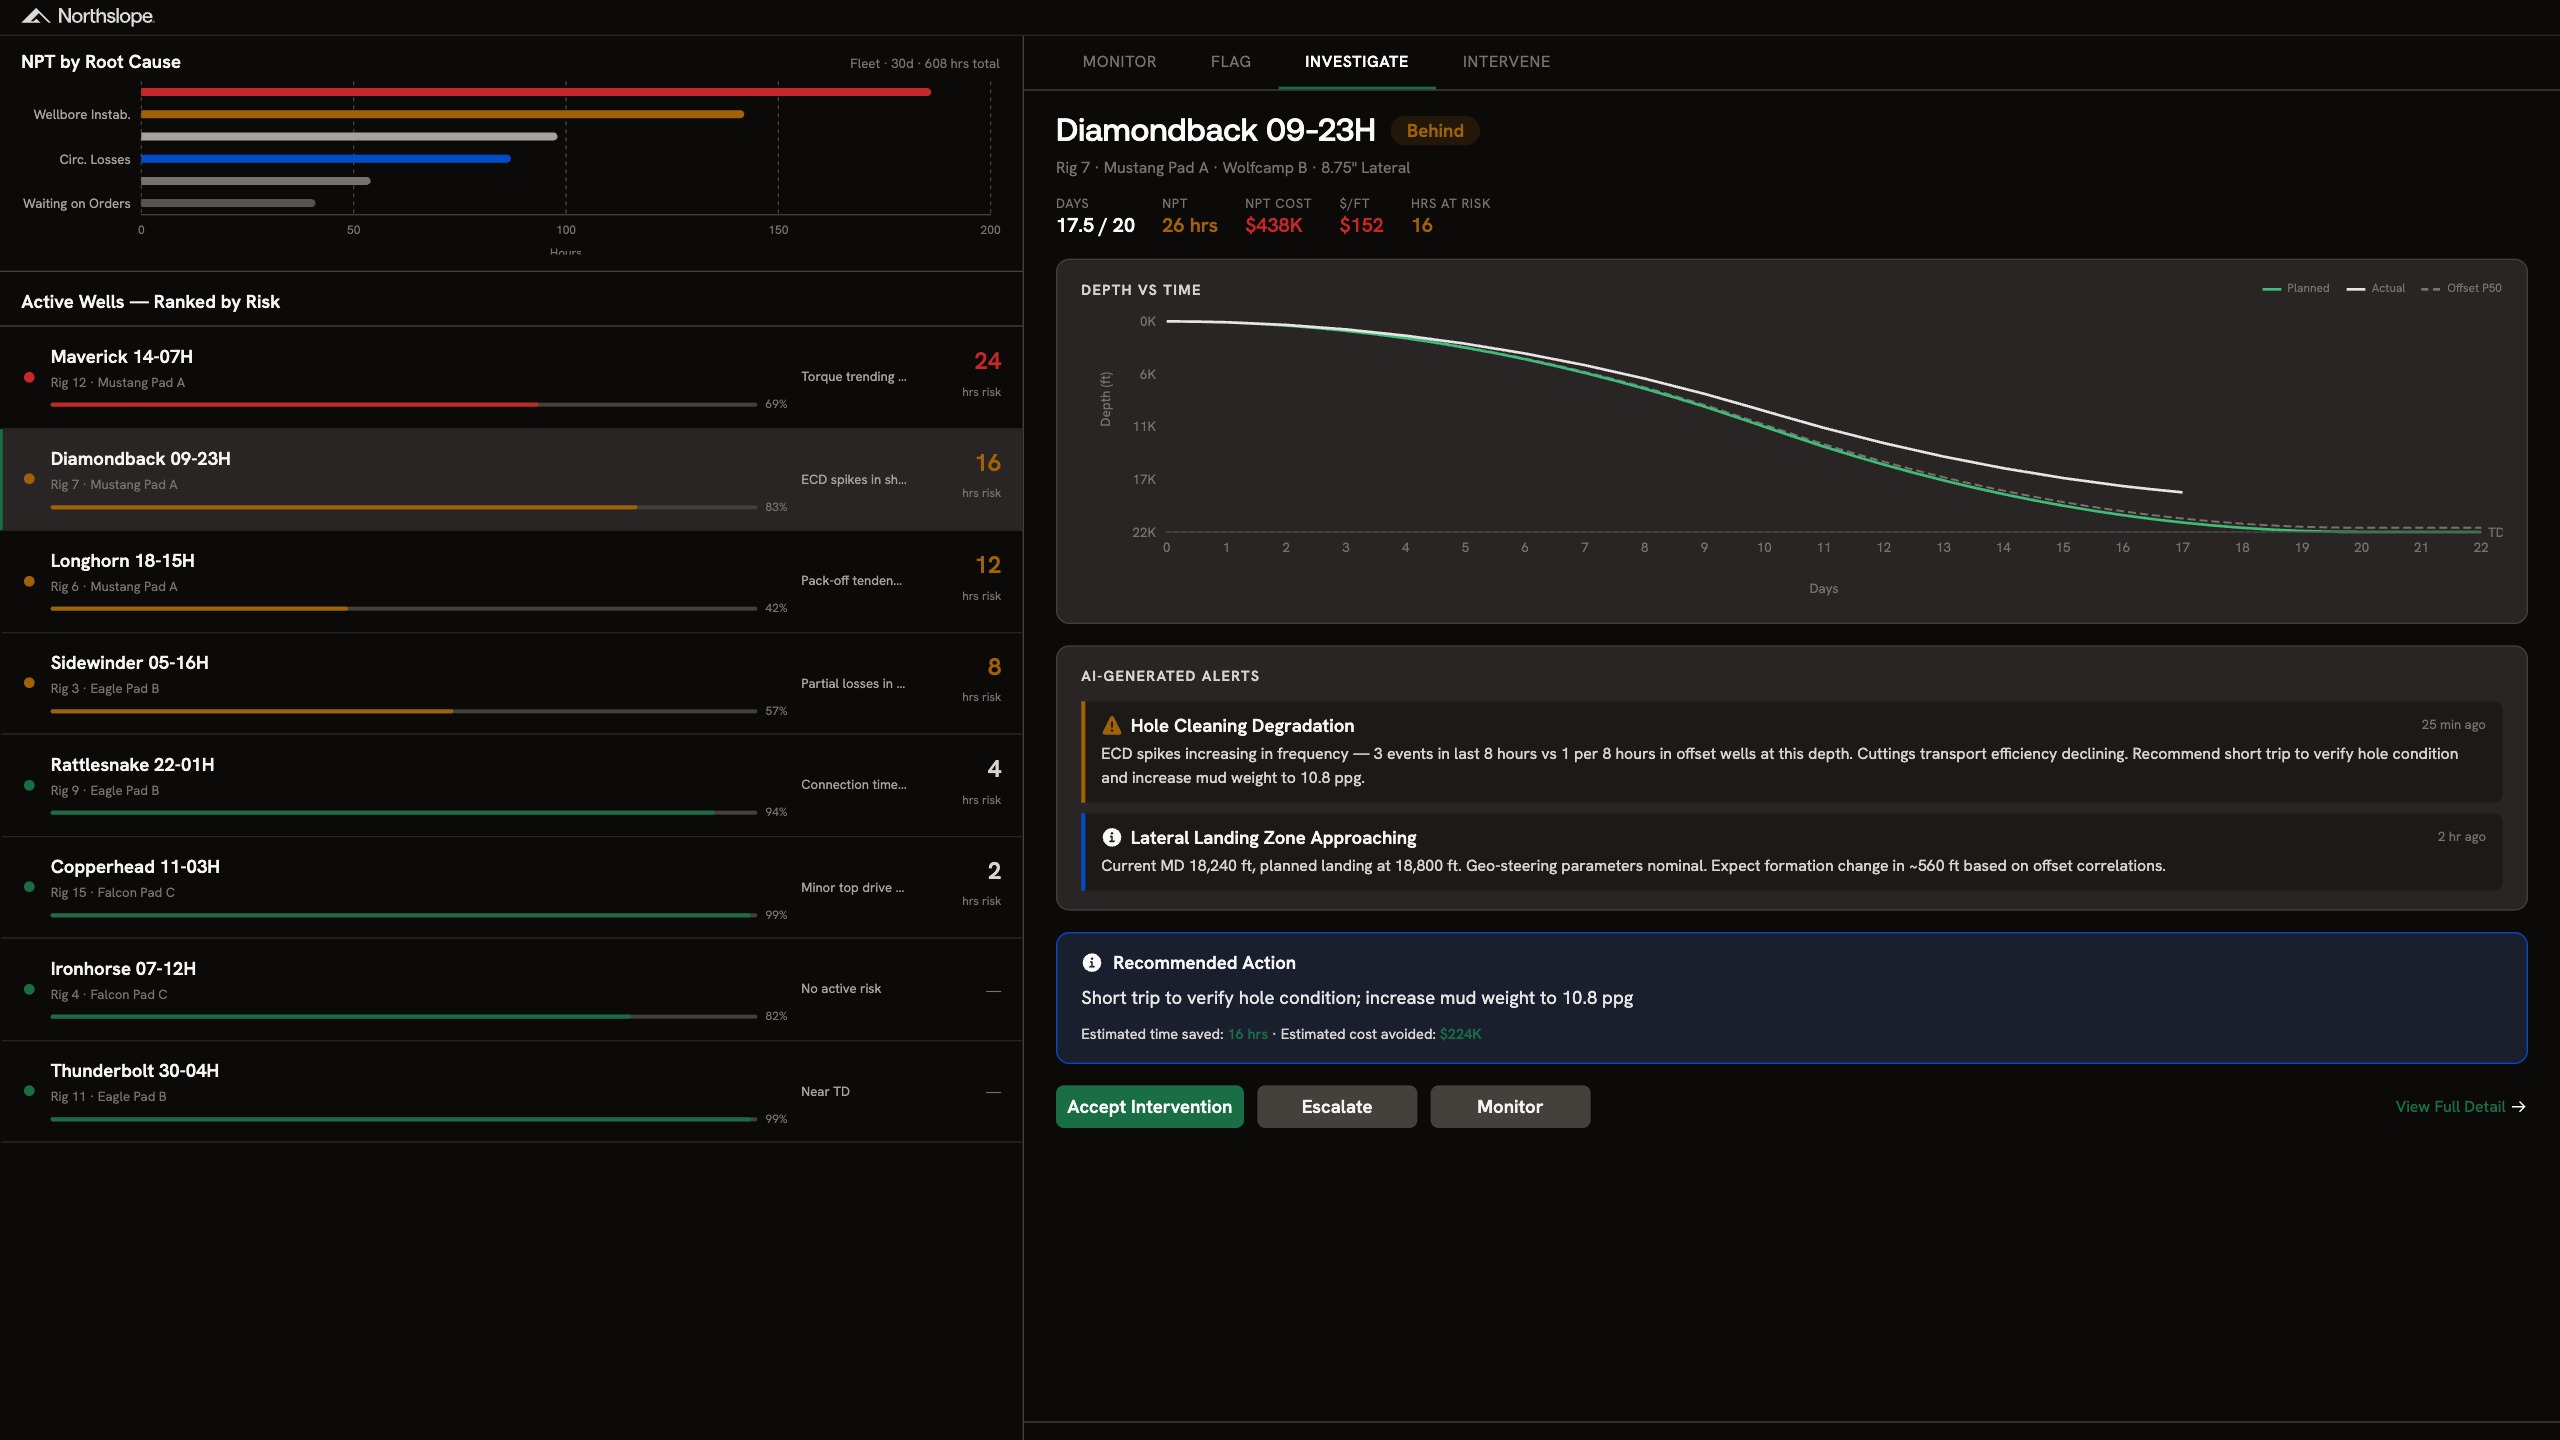Click the red Wellbore Instab. NPT bar
This screenshot has width=2560, height=1440.
point(535,92)
